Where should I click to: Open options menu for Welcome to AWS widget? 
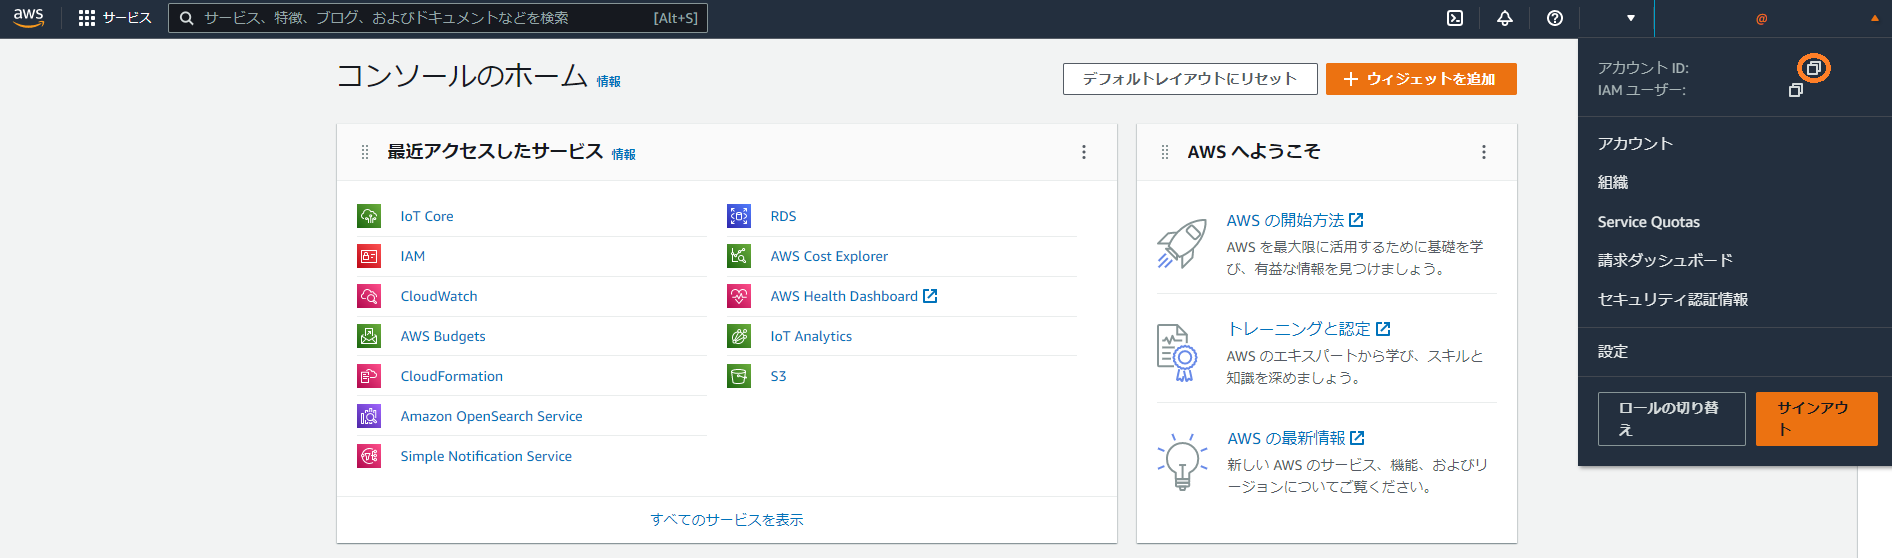pyautogui.click(x=1483, y=152)
